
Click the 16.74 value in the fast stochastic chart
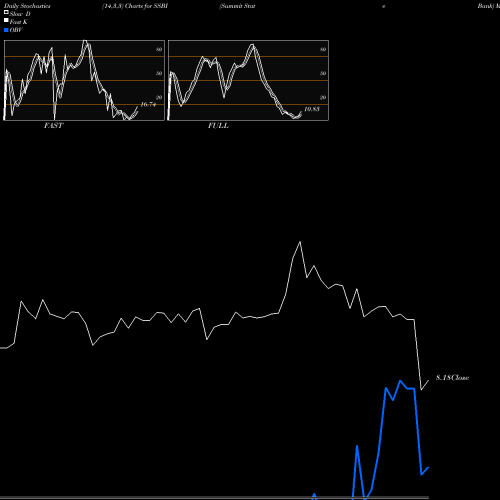(x=148, y=104)
